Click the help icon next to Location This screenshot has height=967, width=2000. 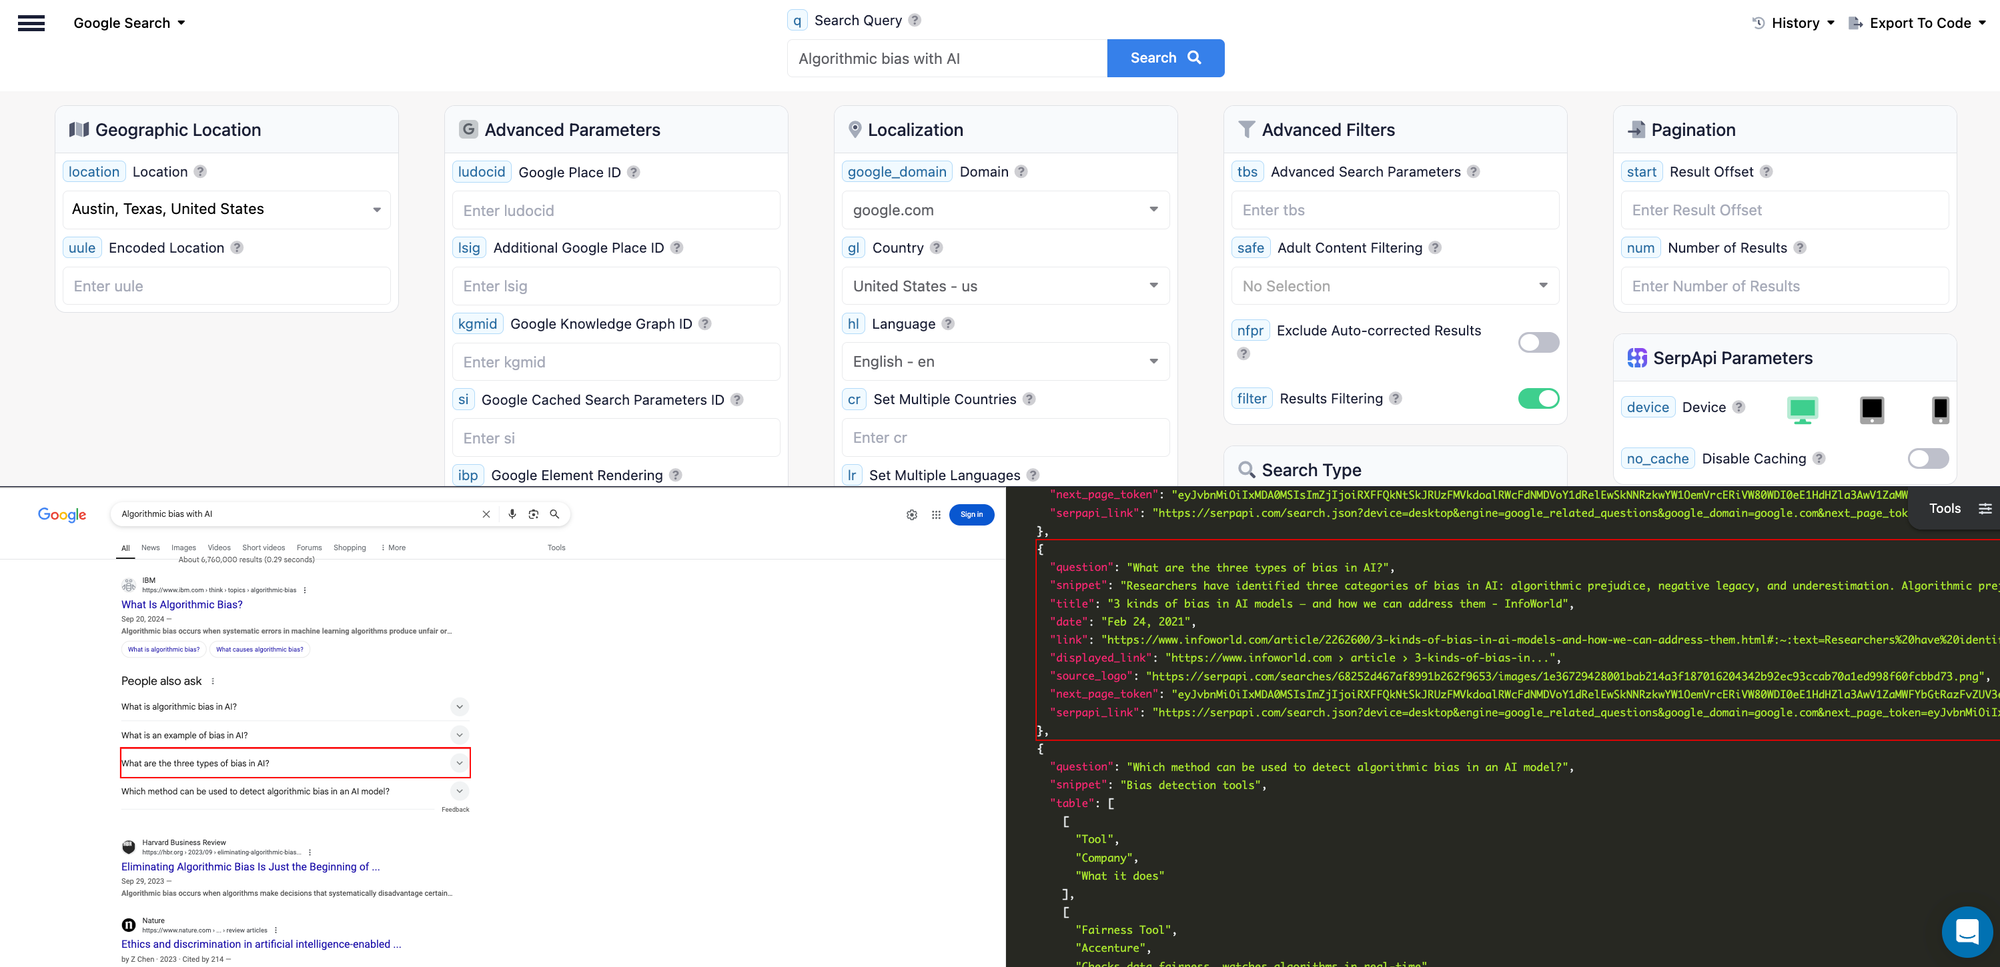(x=200, y=172)
